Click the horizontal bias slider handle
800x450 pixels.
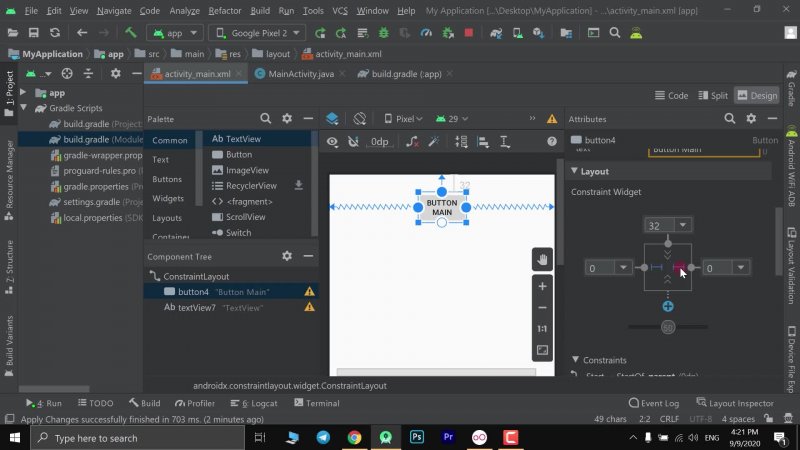pos(668,327)
